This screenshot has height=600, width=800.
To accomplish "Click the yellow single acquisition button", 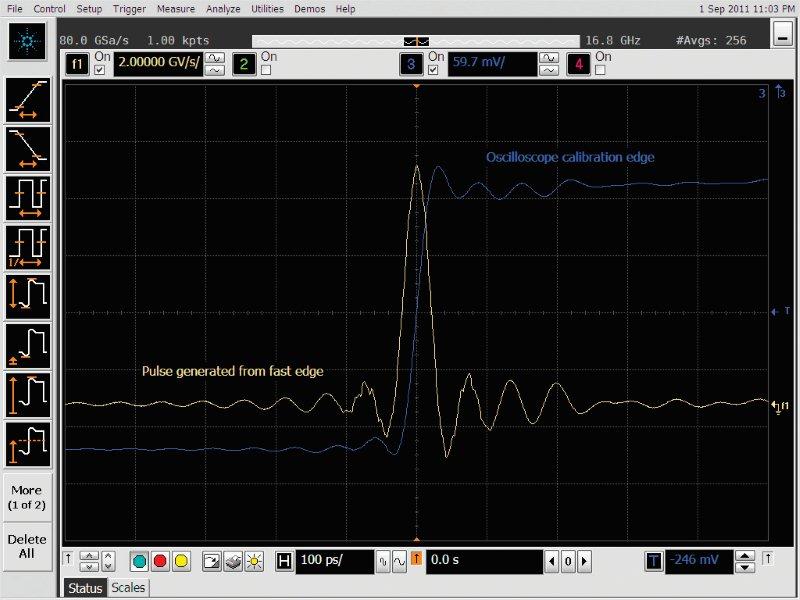I will pyautogui.click(x=181, y=561).
